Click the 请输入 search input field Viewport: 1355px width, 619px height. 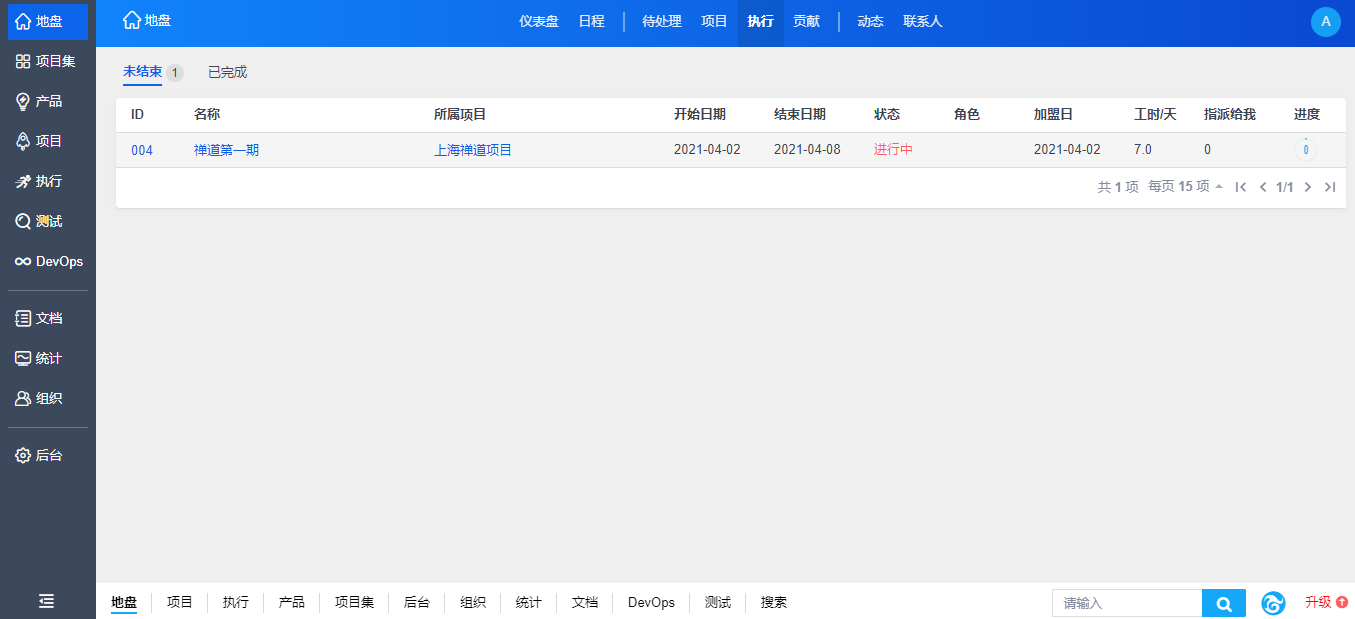pyautogui.click(x=1126, y=603)
